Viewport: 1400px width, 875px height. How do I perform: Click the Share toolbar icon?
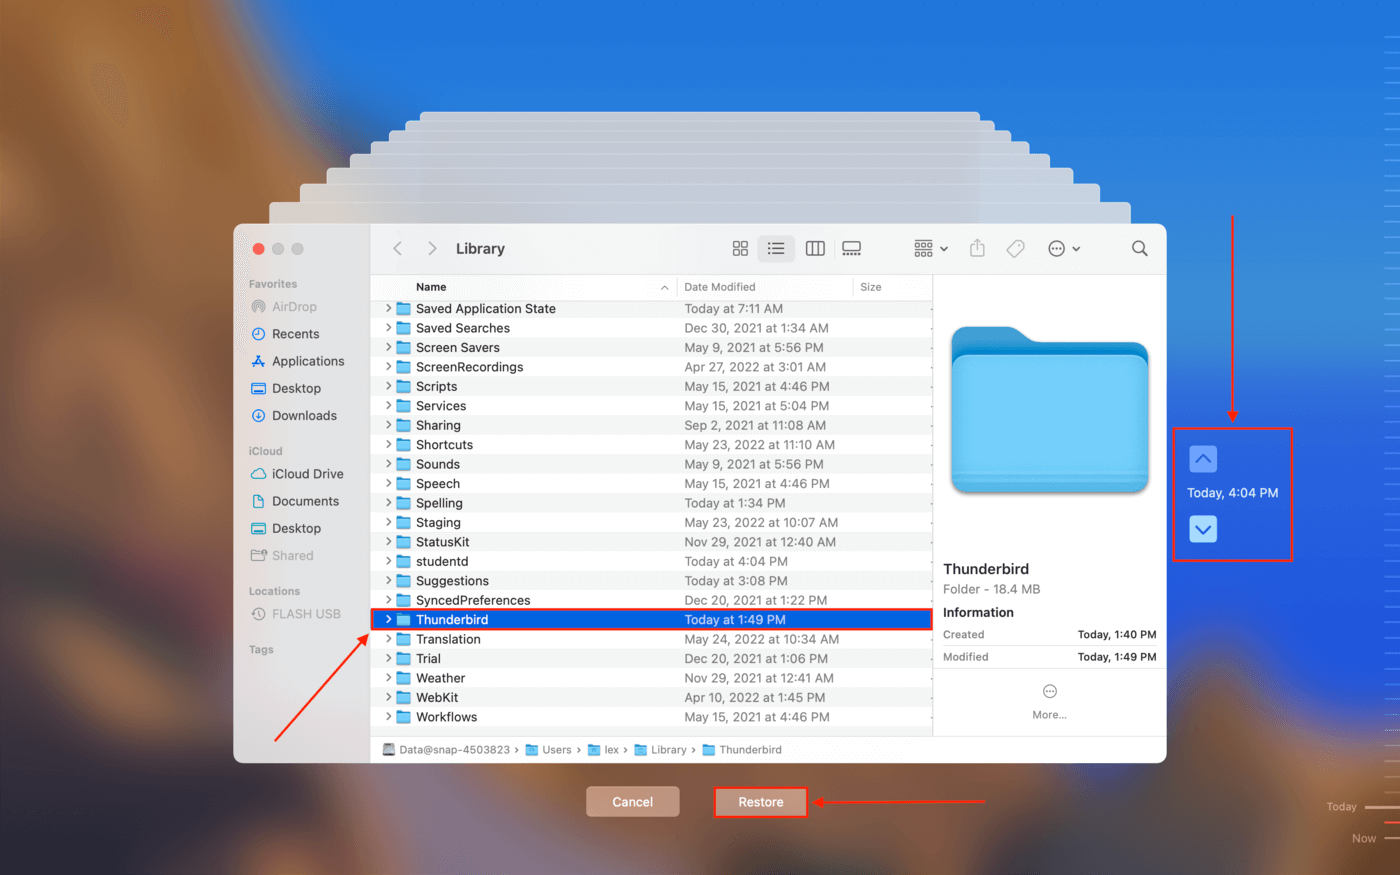click(x=978, y=249)
